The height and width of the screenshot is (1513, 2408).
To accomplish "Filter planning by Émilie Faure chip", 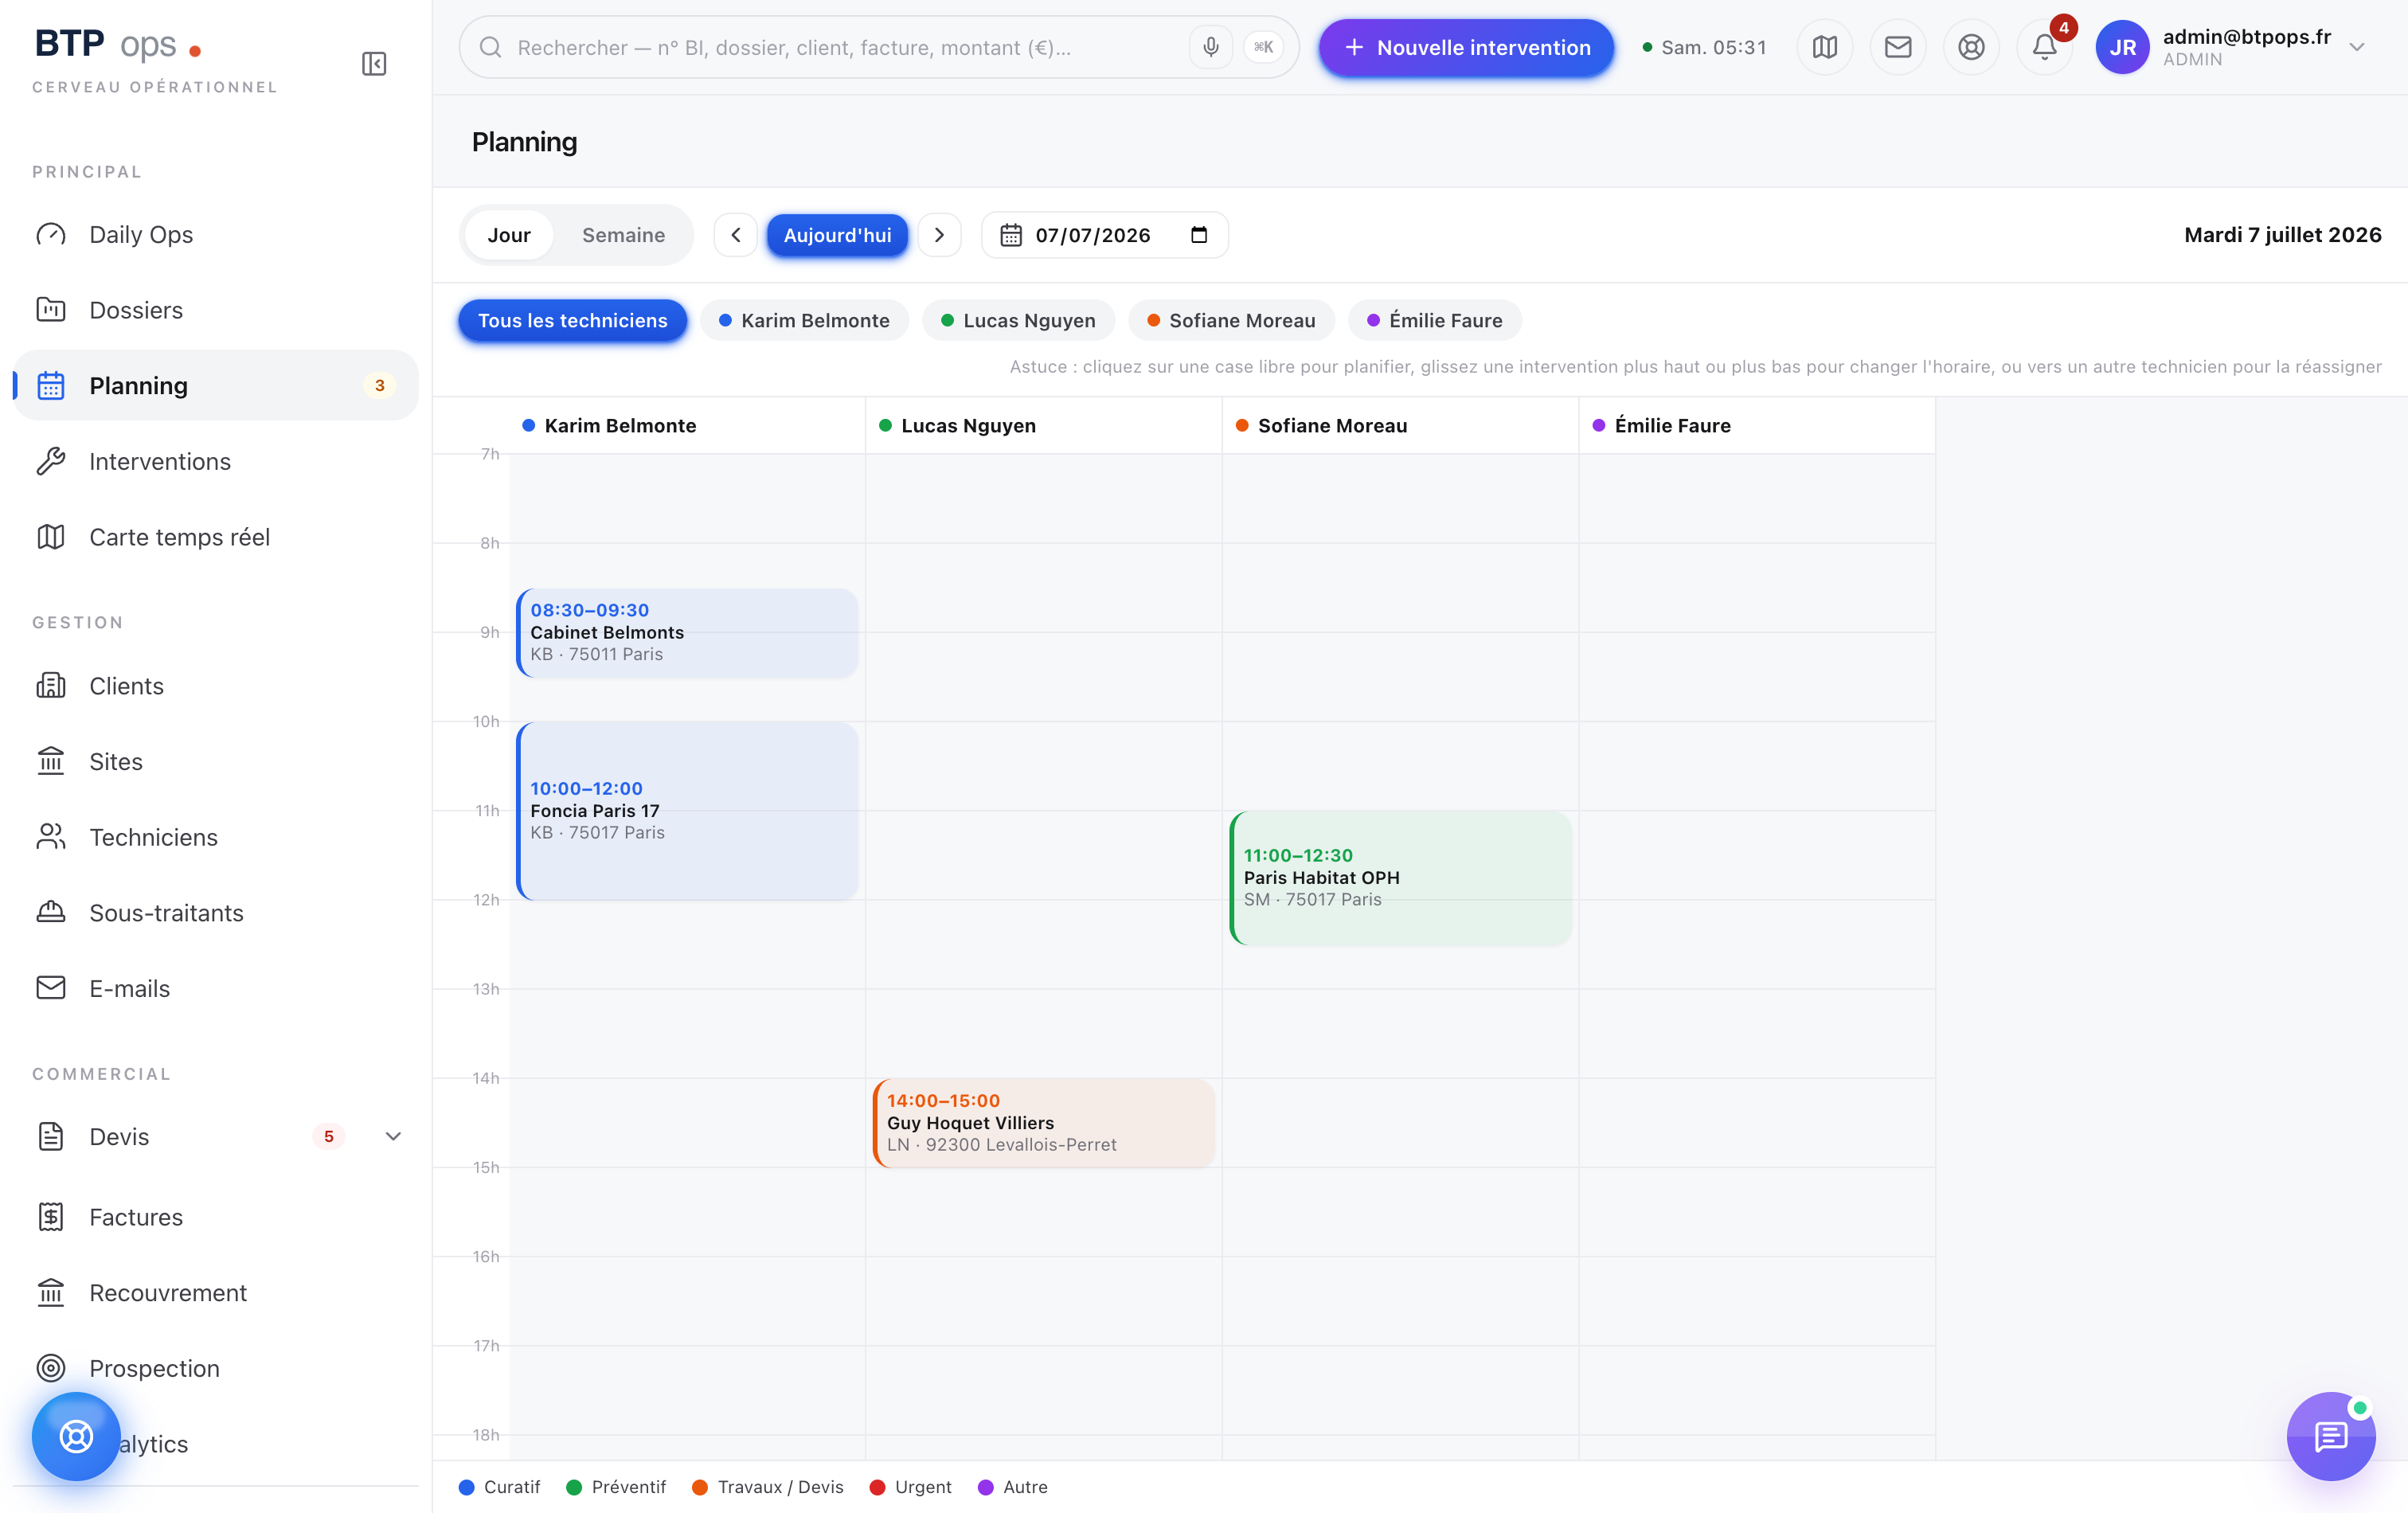I will tap(1434, 320).
